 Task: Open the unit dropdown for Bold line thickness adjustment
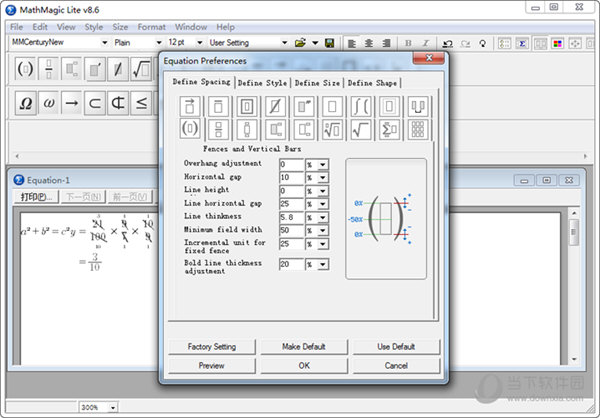click(323, 265)
